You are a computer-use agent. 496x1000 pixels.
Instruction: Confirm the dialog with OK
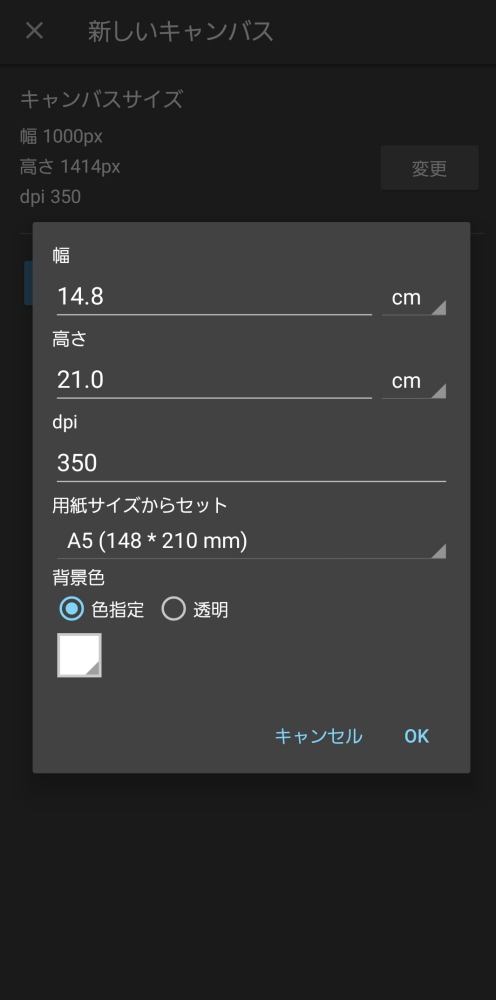[417, 737]
